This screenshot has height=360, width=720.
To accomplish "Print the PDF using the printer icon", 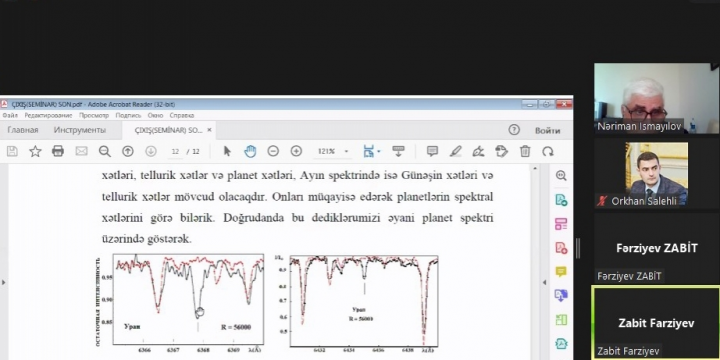I will (58, 151).
